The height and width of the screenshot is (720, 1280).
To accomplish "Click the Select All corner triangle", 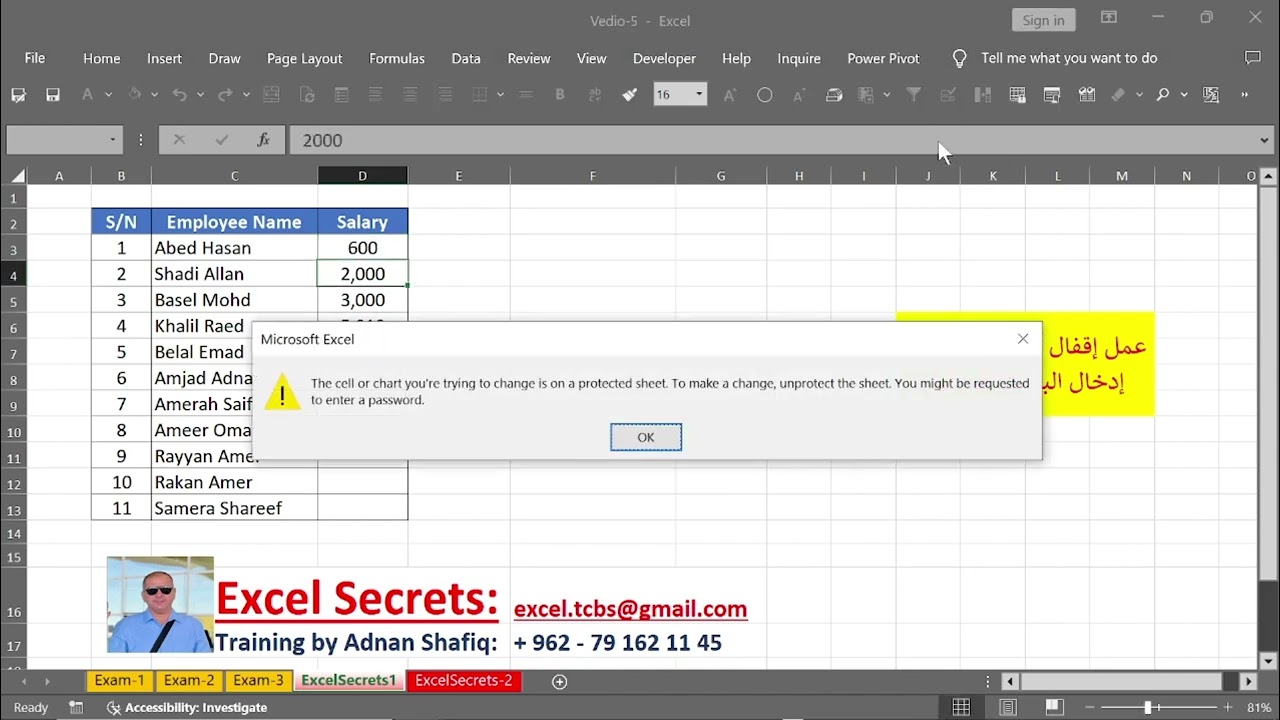I will point(18,176).
